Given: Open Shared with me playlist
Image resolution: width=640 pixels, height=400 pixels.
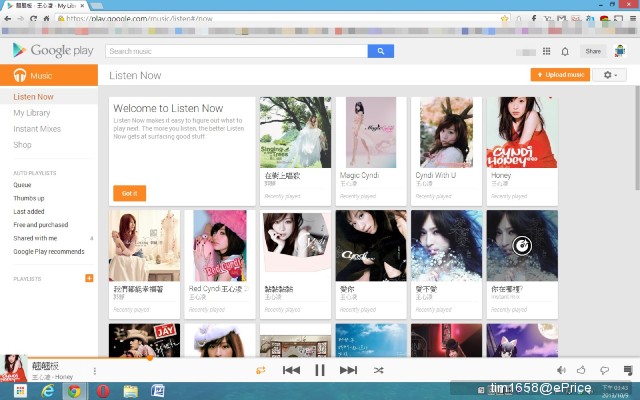Looking at the screenshot, I should (x=35, y=238).
